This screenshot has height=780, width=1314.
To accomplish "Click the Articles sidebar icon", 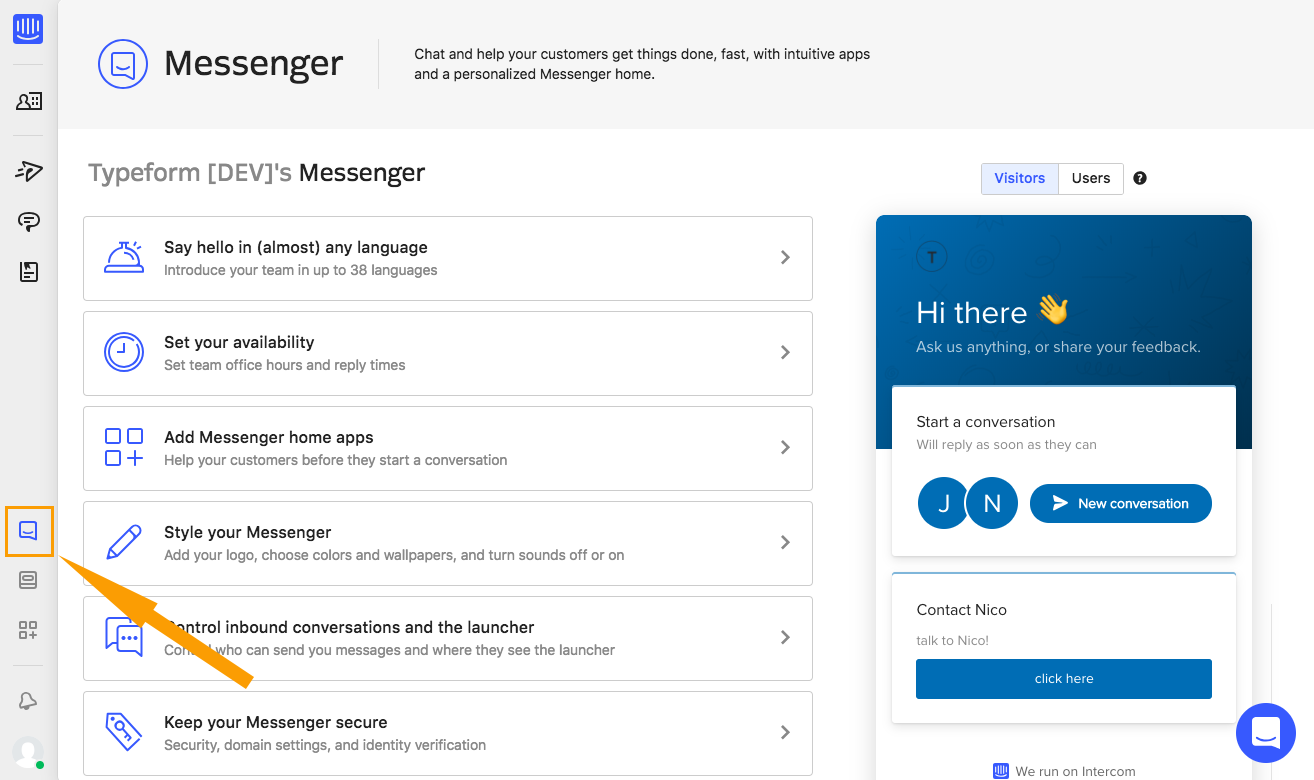I will pyautogui.click(x=27, y=271).
